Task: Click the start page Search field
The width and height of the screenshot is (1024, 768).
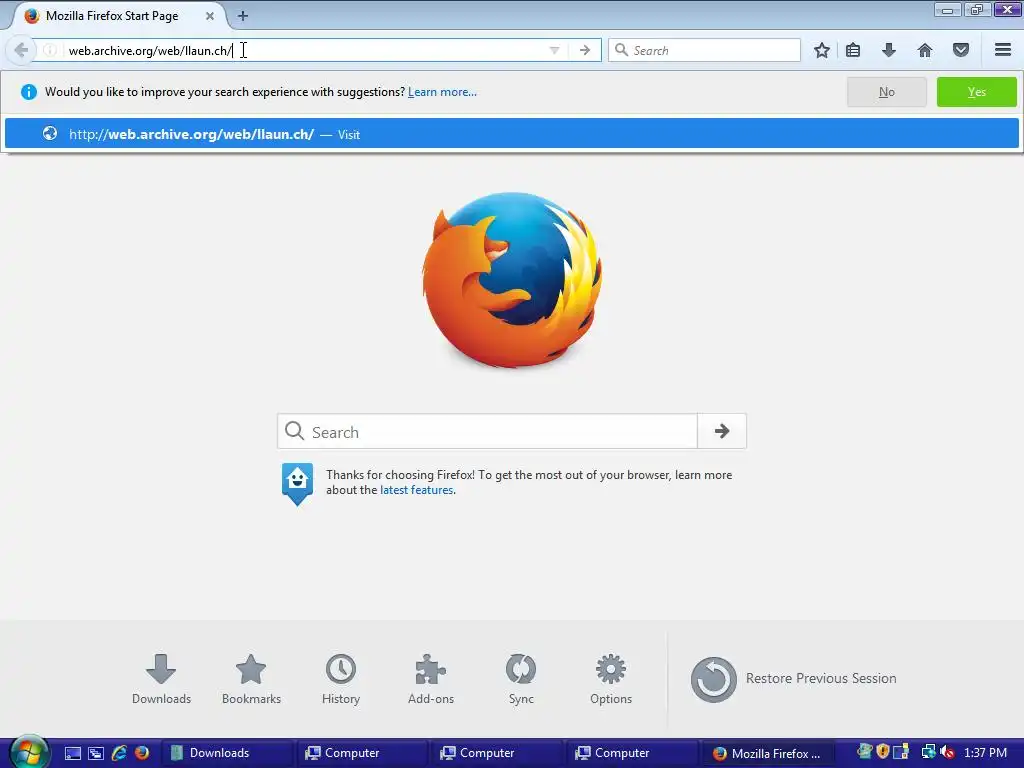Action: coord(487,431)
